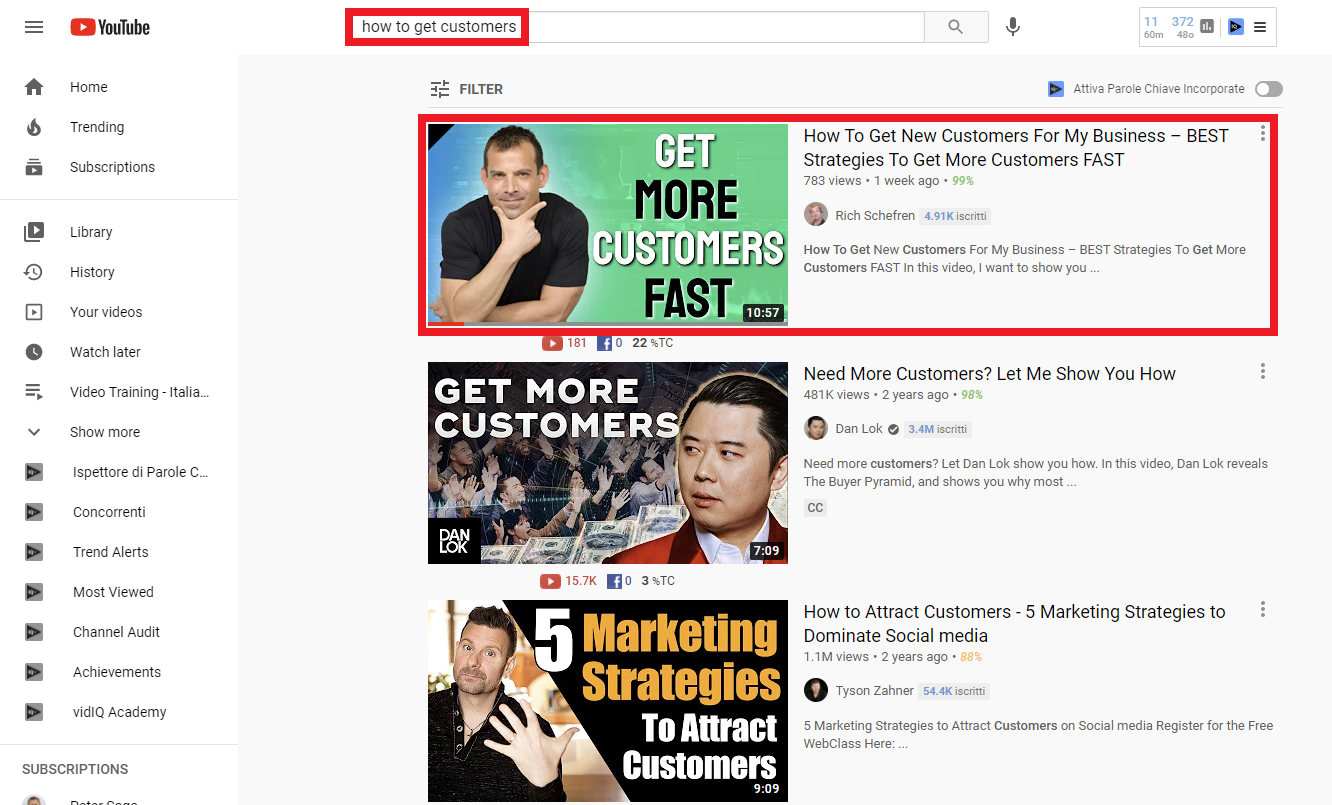The width and height of the screenshot is (1332, 805).
Task: Click the 22 %TC value under the first video
Action: (653, 343)
